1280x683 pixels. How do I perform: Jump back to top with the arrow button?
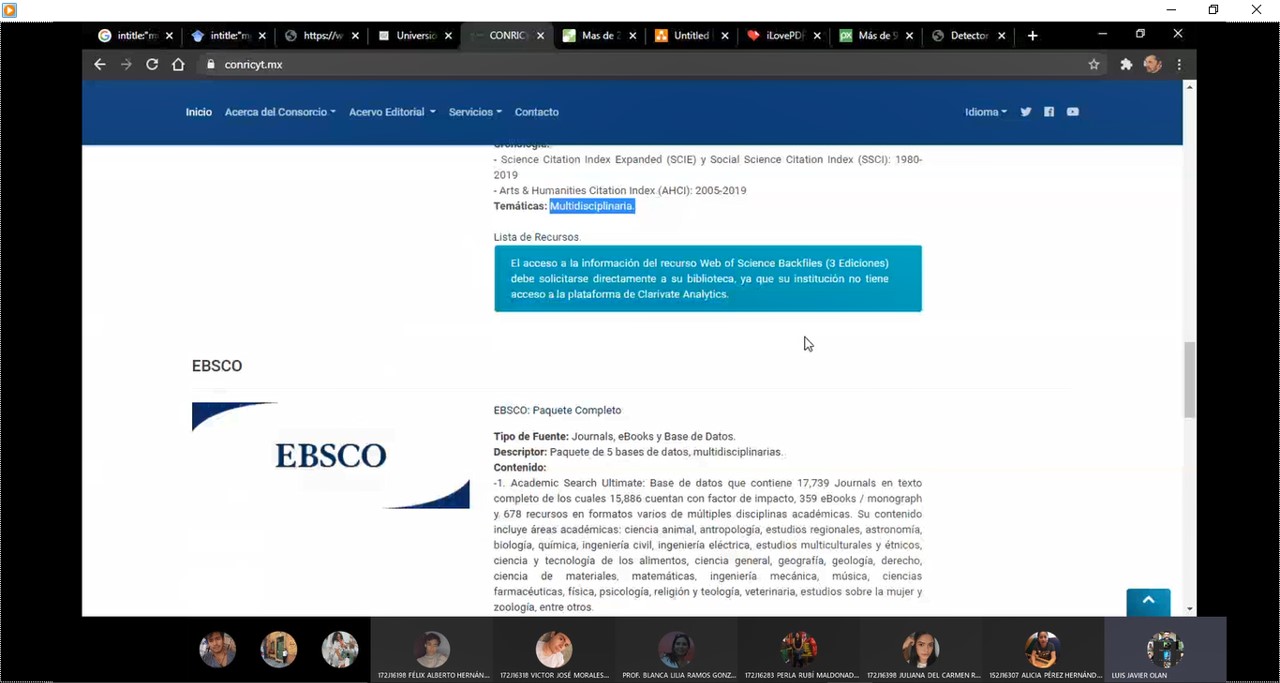1148,602
